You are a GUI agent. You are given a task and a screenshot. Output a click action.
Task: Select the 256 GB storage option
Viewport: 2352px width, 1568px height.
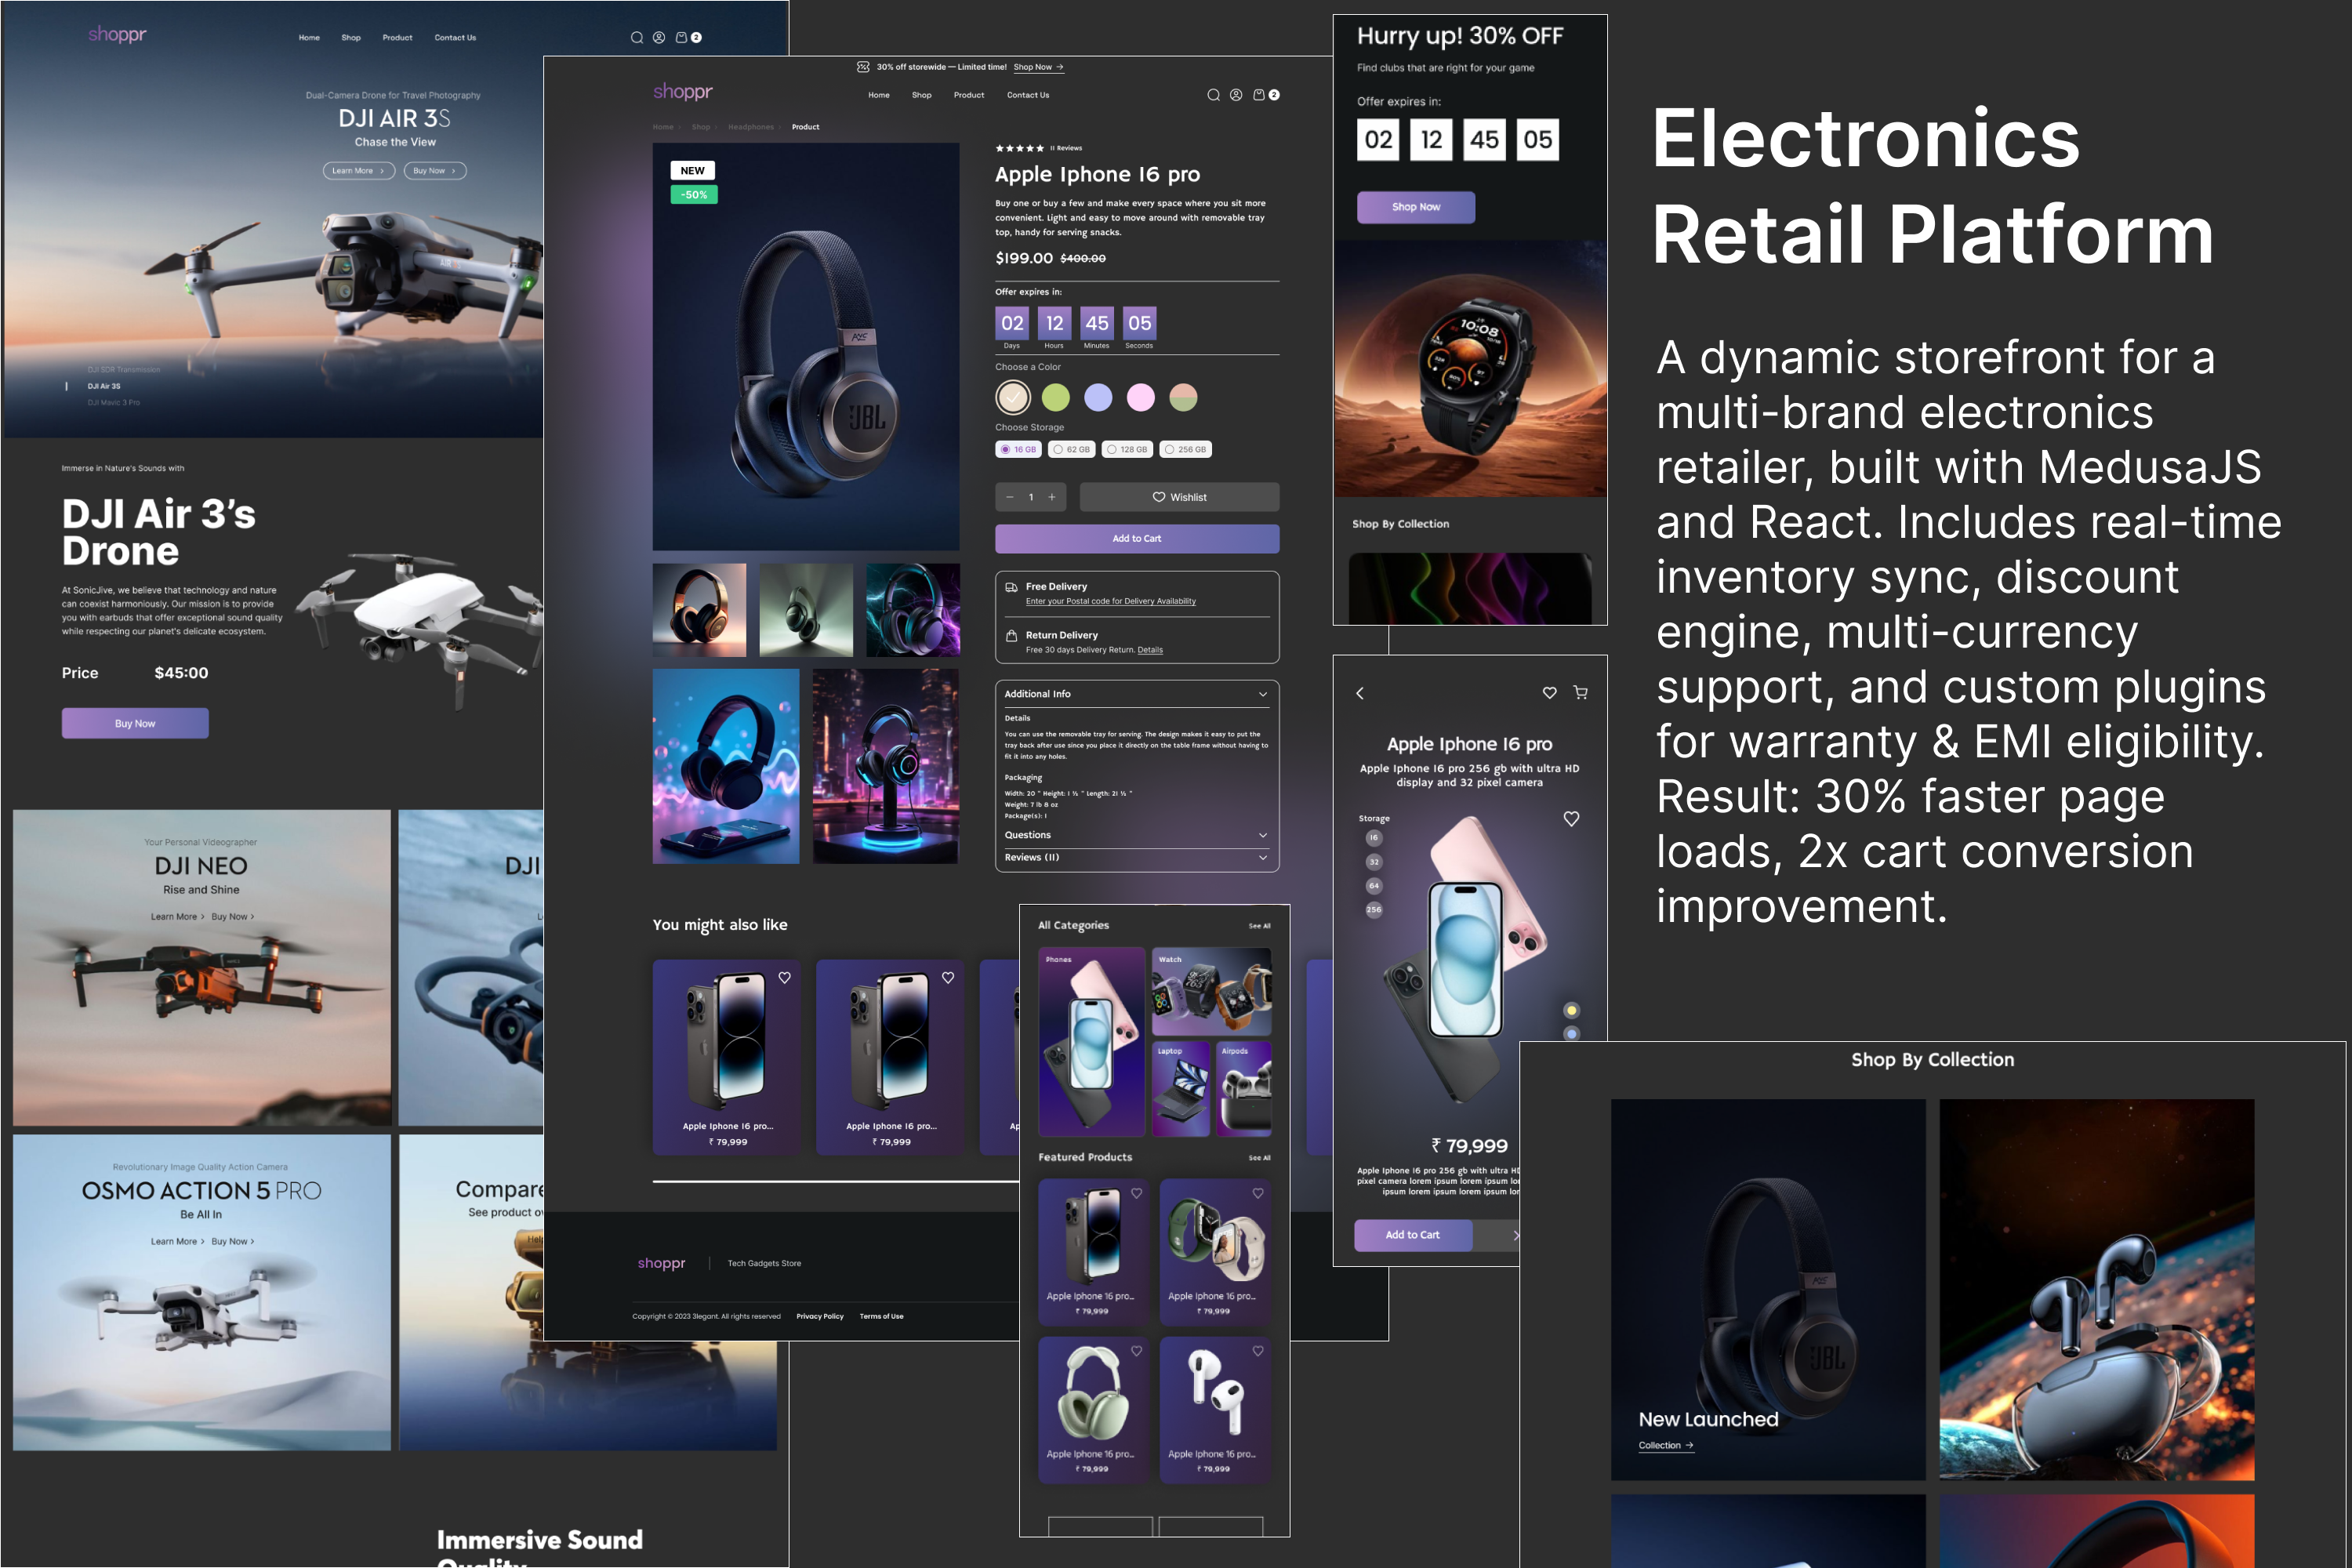pyautogui.click(x=1186, y=450)
